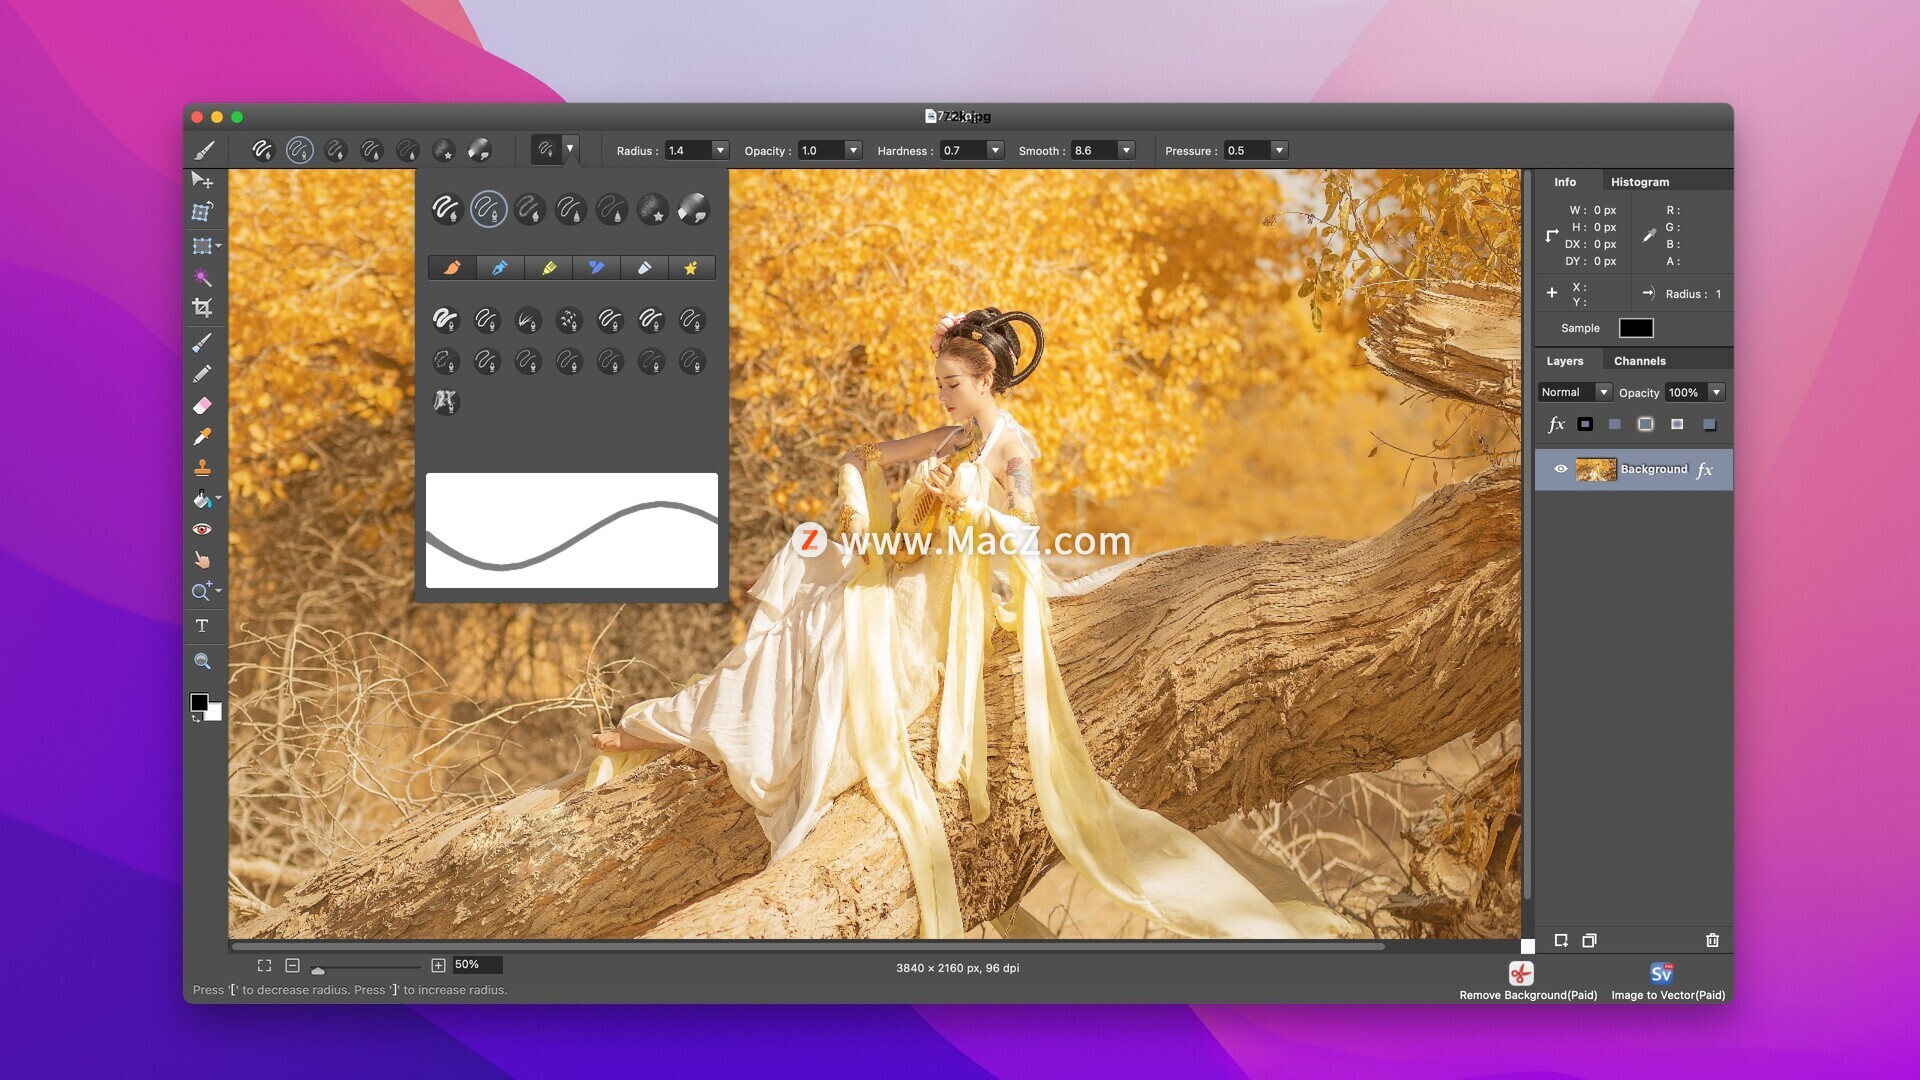This screenshot has width=1920, height=1080.
Task: Delete layer with the trash icon
Action: (x=1712, y=940)
